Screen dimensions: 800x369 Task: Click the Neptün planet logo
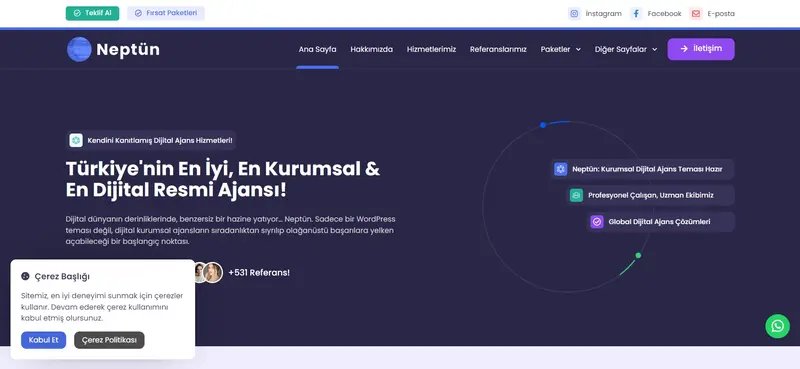[79, 49]
